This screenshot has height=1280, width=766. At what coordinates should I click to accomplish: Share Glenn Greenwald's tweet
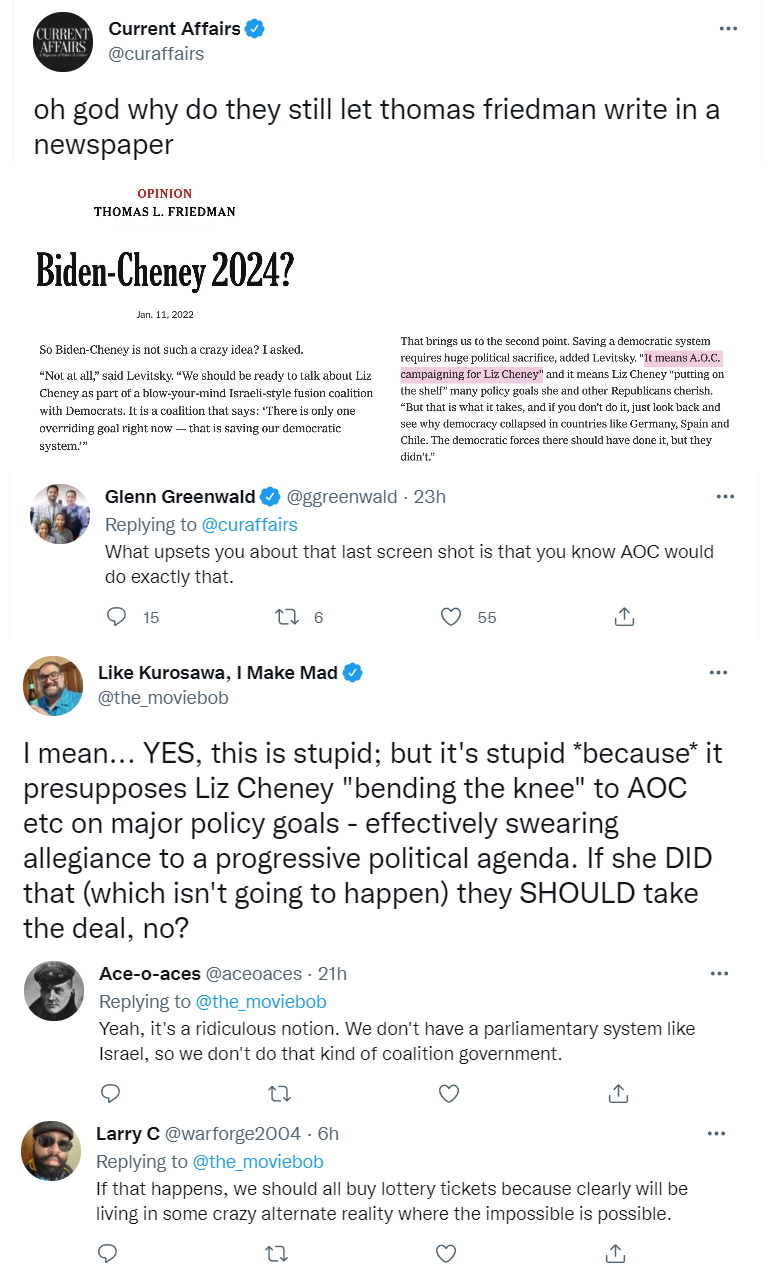click(x=624, y=617)
